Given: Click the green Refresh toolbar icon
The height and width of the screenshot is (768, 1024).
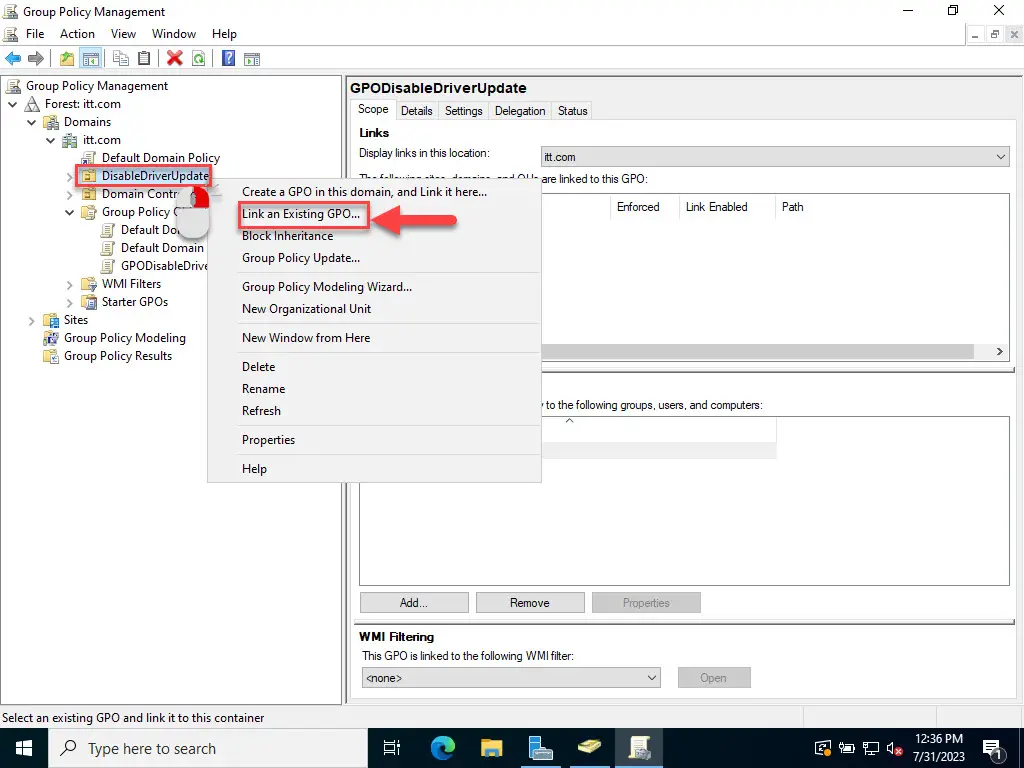Looking at the screenshot, I should click(199, 59).
